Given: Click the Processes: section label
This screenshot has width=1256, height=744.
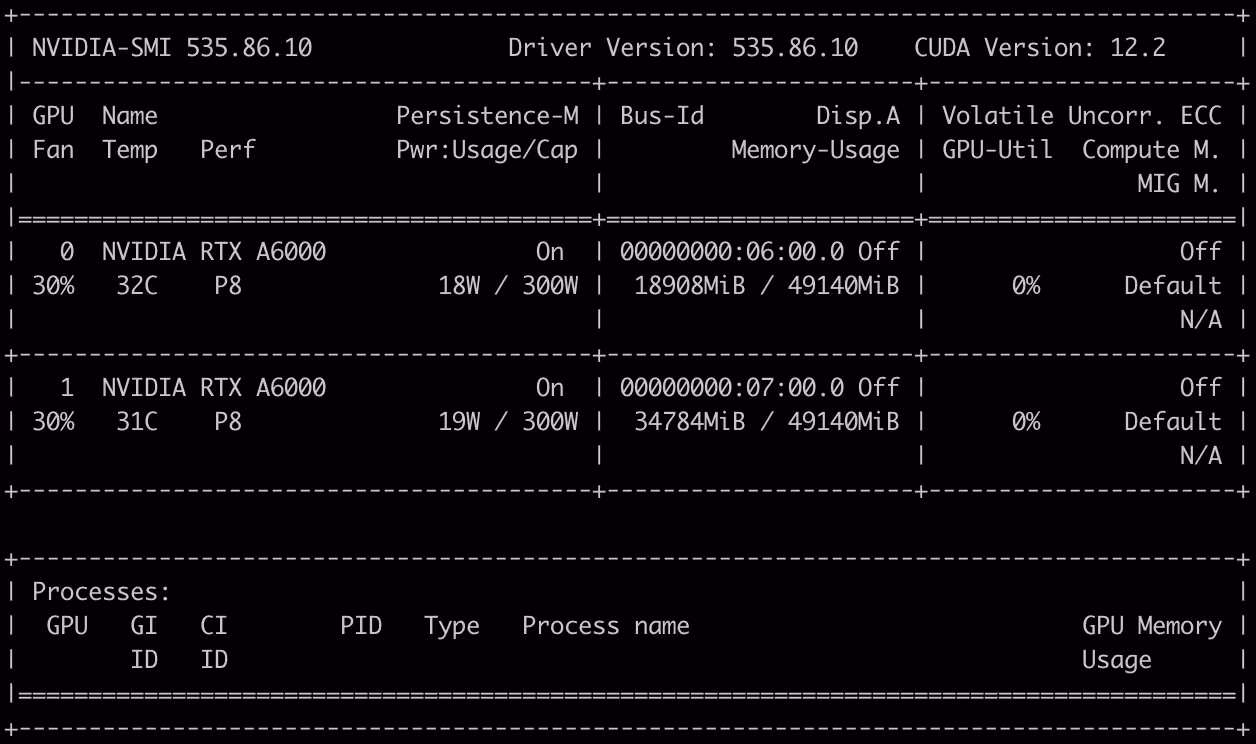Looking at the screenshot, I should [x=101, y=592].
